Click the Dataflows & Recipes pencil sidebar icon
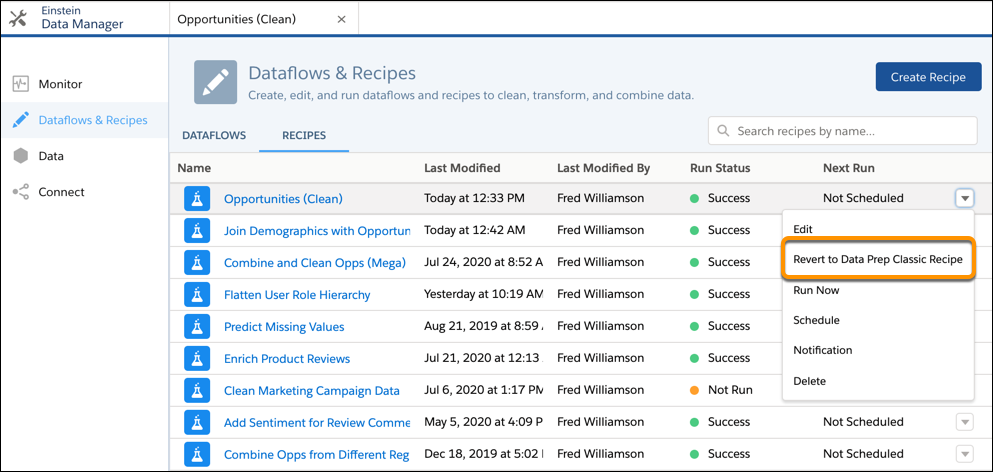Viewport: 993px width, 472px height. (21, 120)
